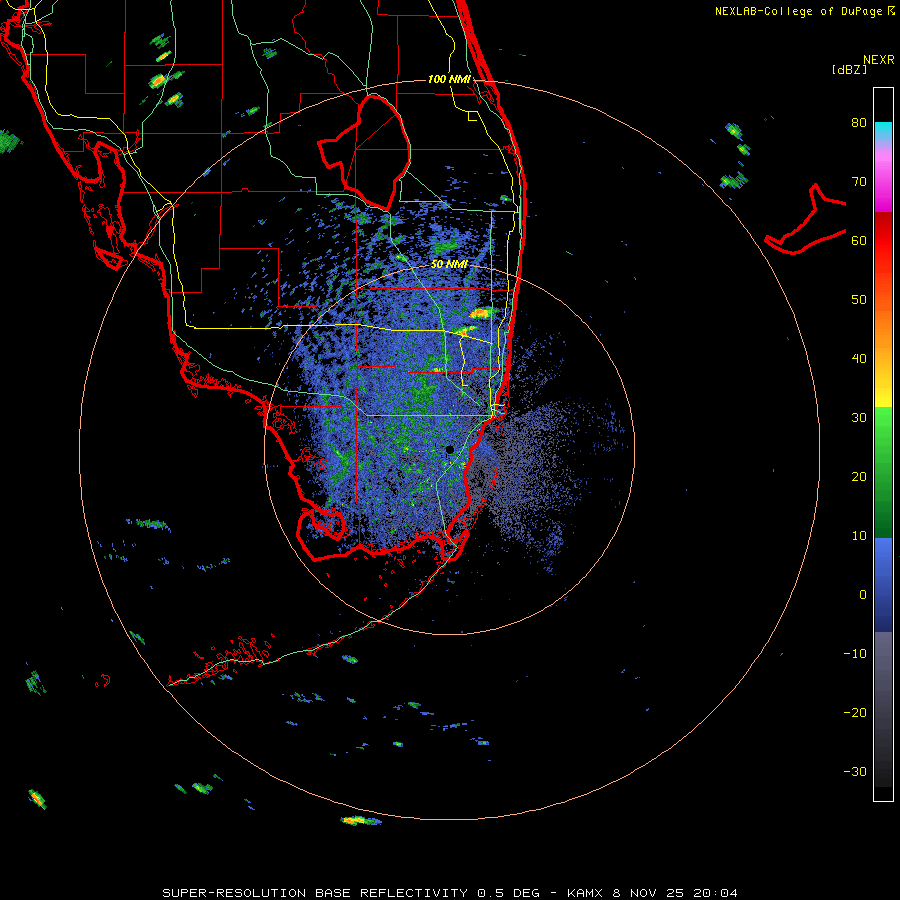Click the black radar site dot near Miami
Viewport: 900px width, 900px height.
tap(449, 449)
